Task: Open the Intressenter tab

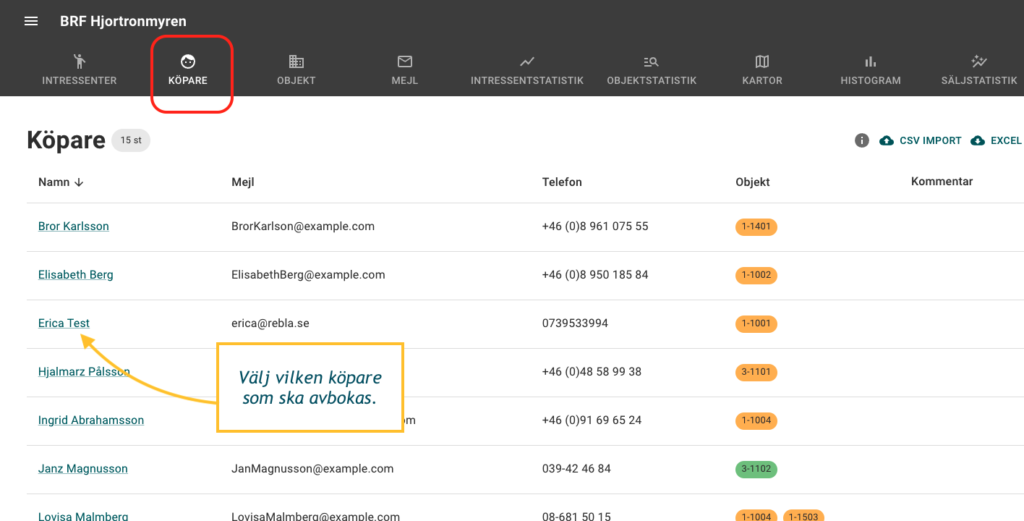Action: pyautogui.click(x=79, y=70)
